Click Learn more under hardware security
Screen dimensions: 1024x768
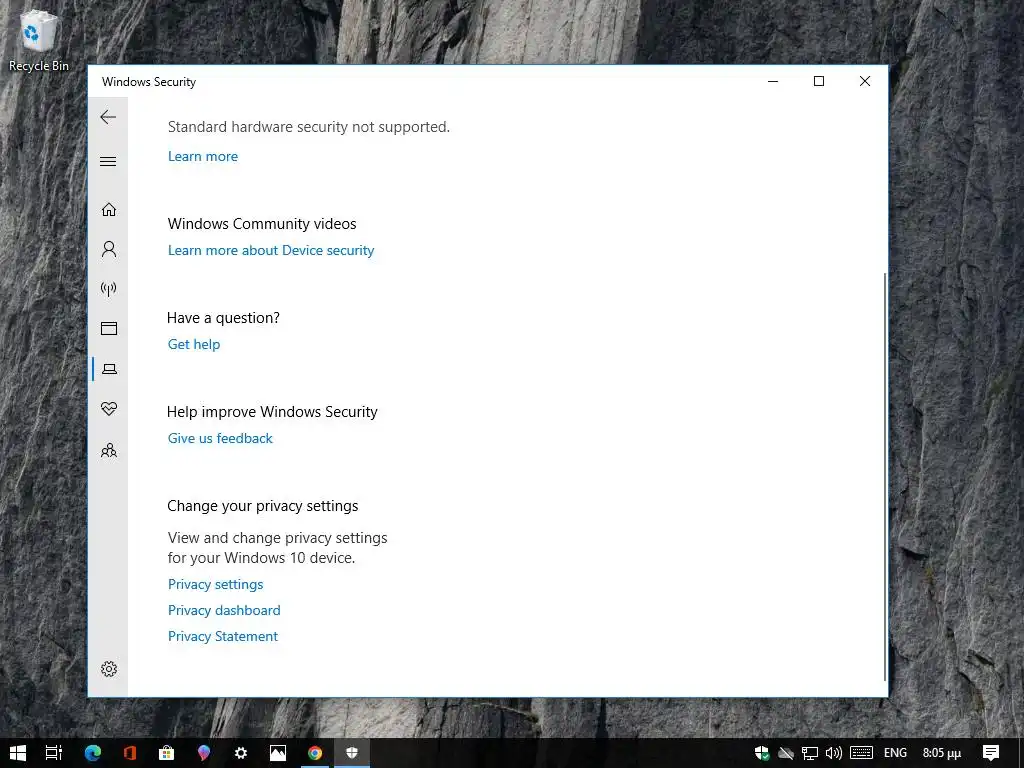[202, 156]
